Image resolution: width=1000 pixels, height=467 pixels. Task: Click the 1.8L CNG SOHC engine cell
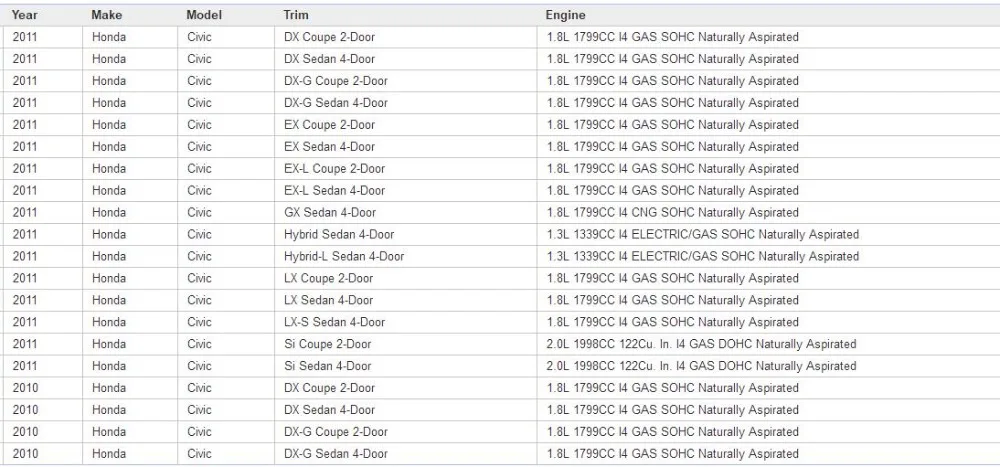point(768,212)
